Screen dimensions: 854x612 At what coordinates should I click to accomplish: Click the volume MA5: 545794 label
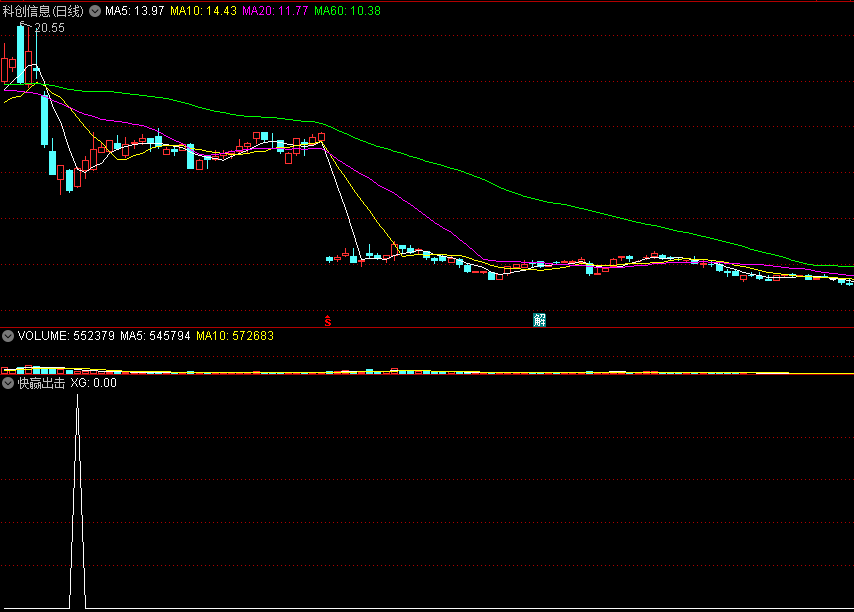click(155, 336)
